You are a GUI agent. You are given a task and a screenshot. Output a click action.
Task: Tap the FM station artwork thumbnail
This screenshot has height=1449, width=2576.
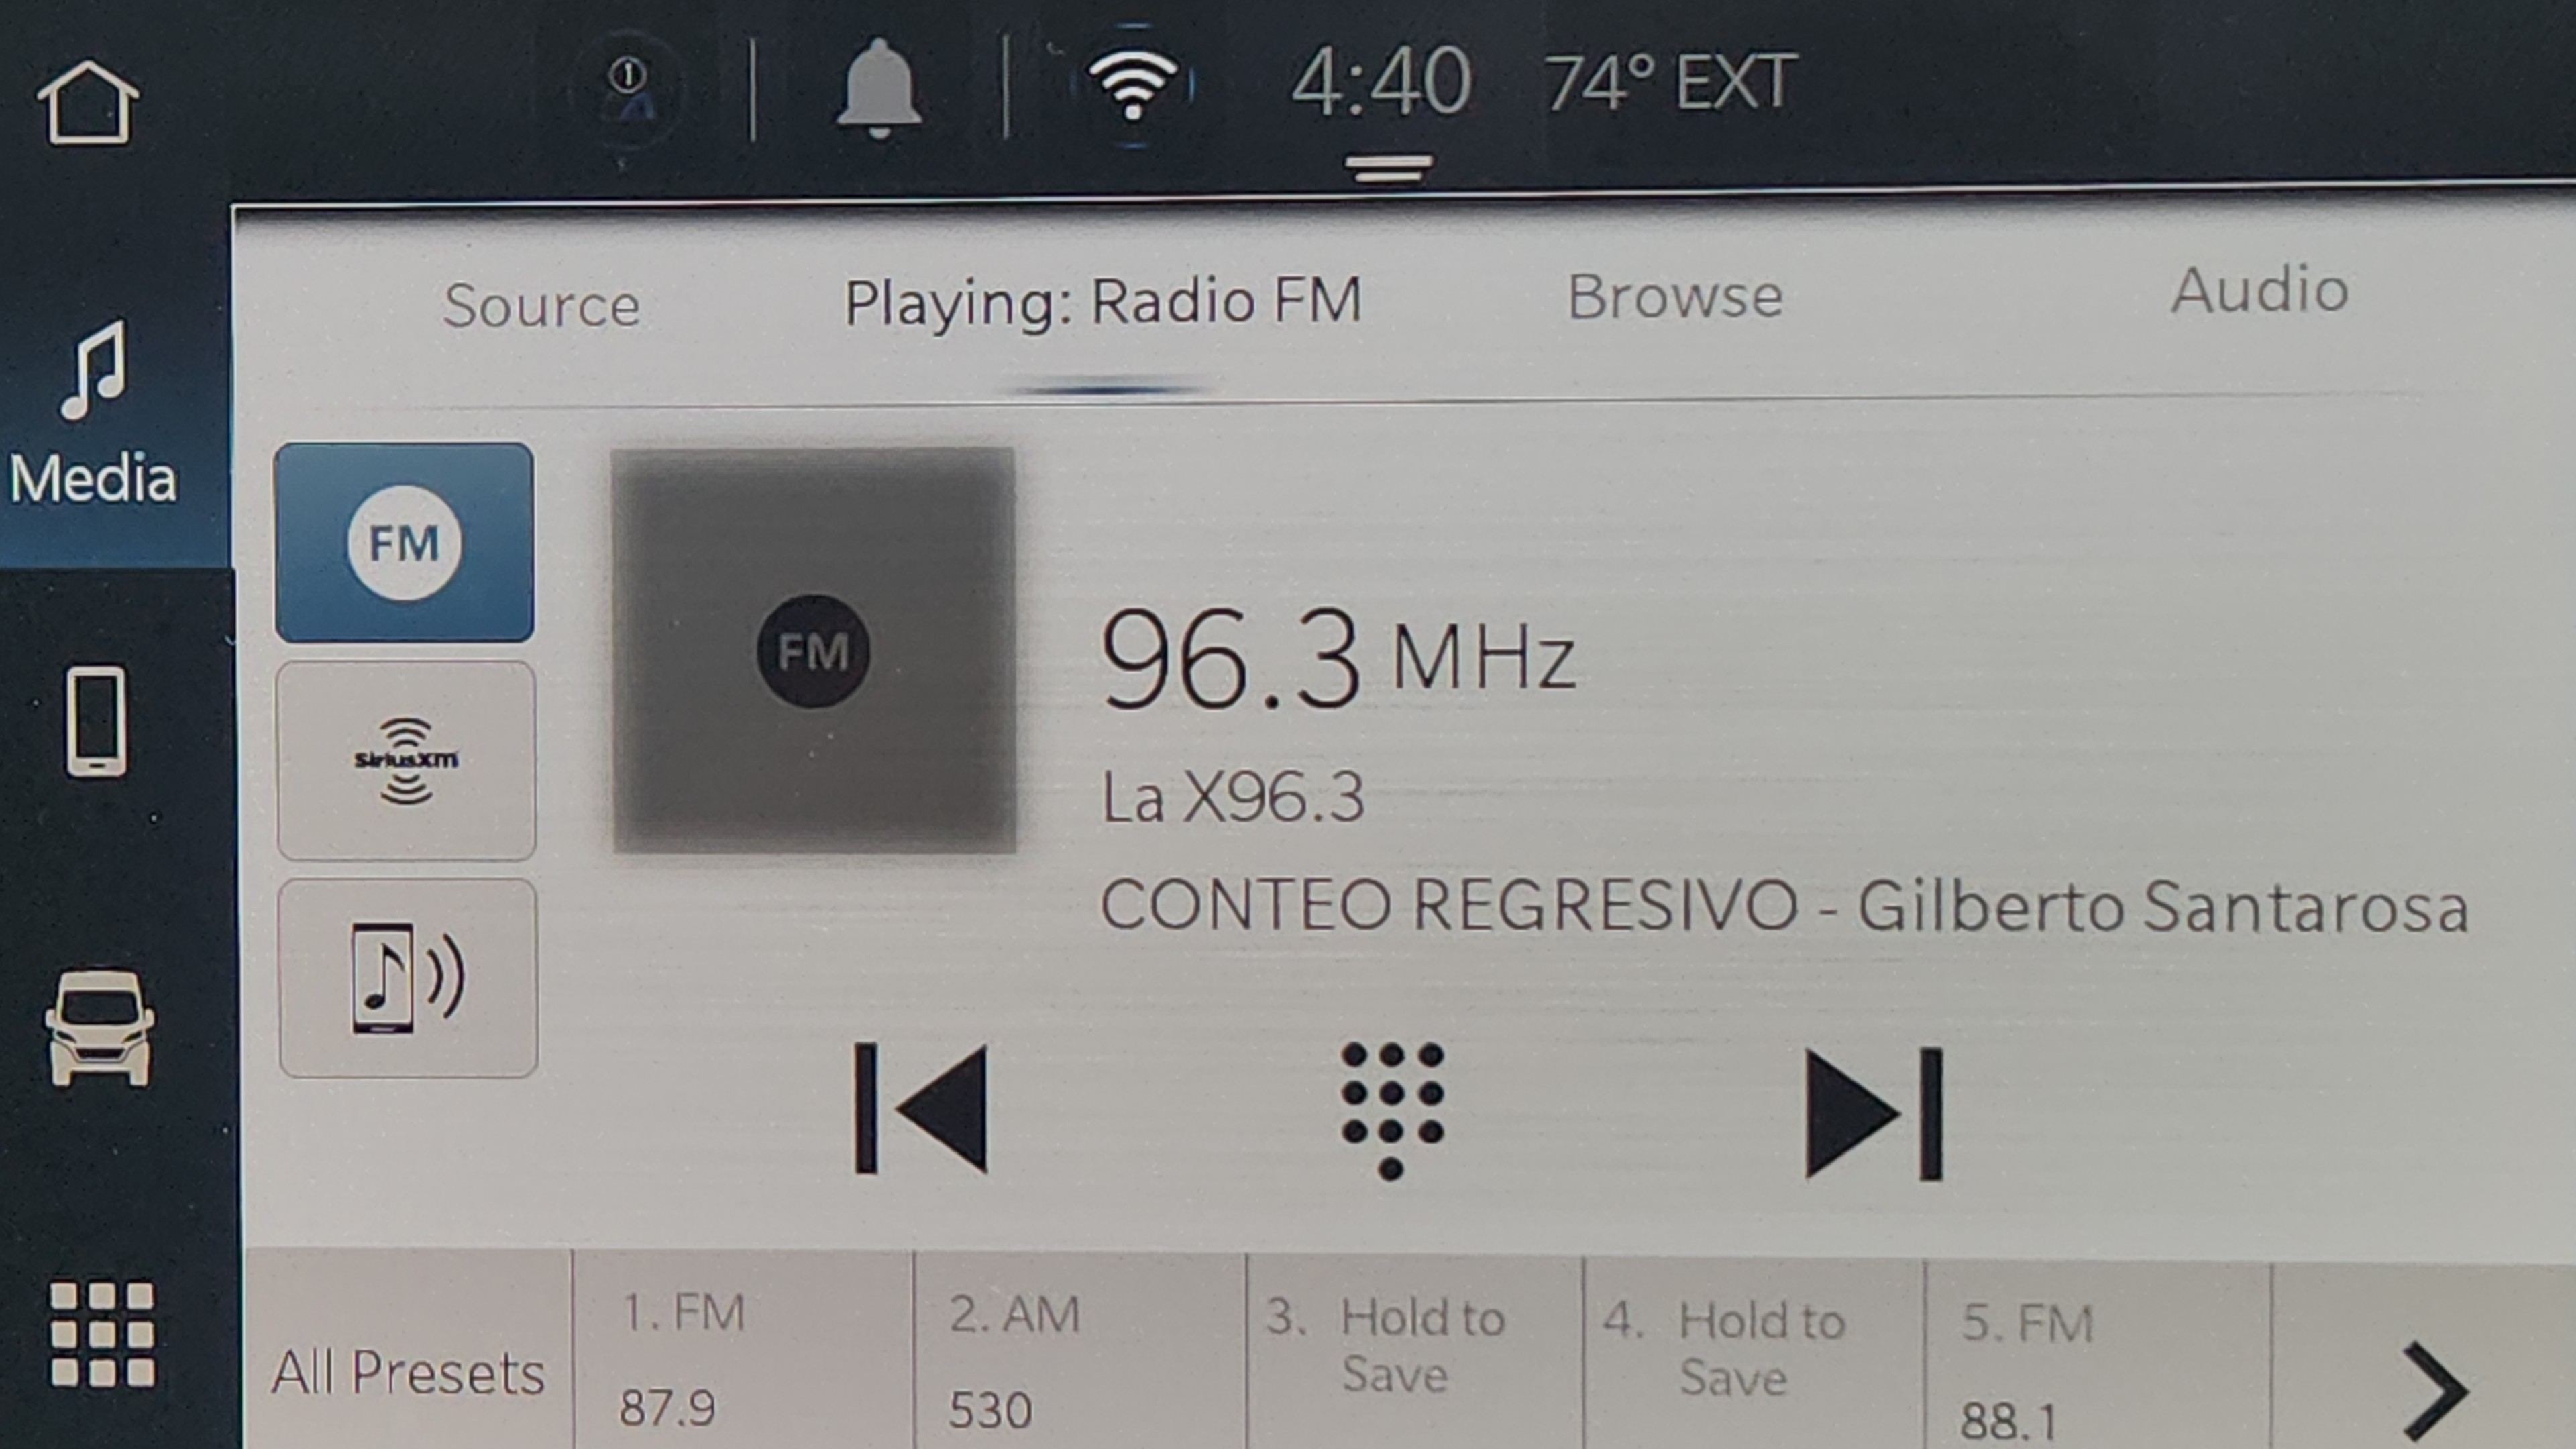(813, 651)
